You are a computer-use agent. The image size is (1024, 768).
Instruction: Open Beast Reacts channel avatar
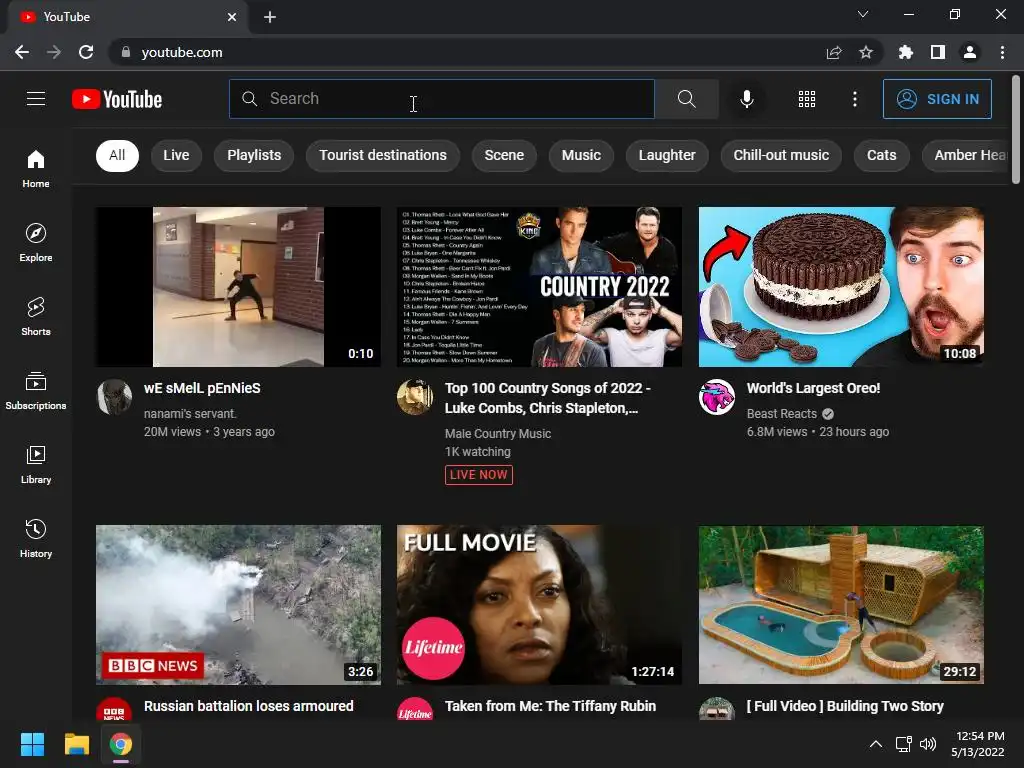(716, 397)
